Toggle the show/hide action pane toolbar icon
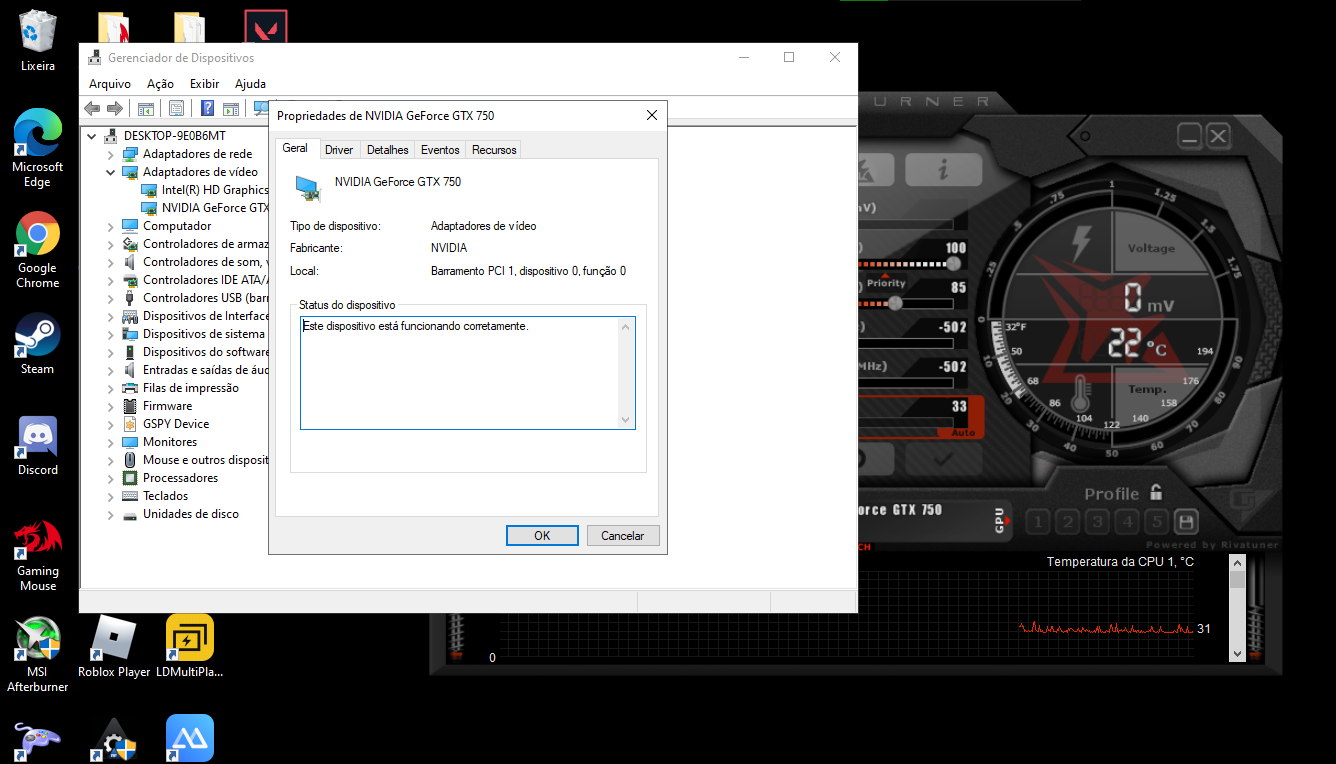The image size is (1336, 764). coord(230,108)
